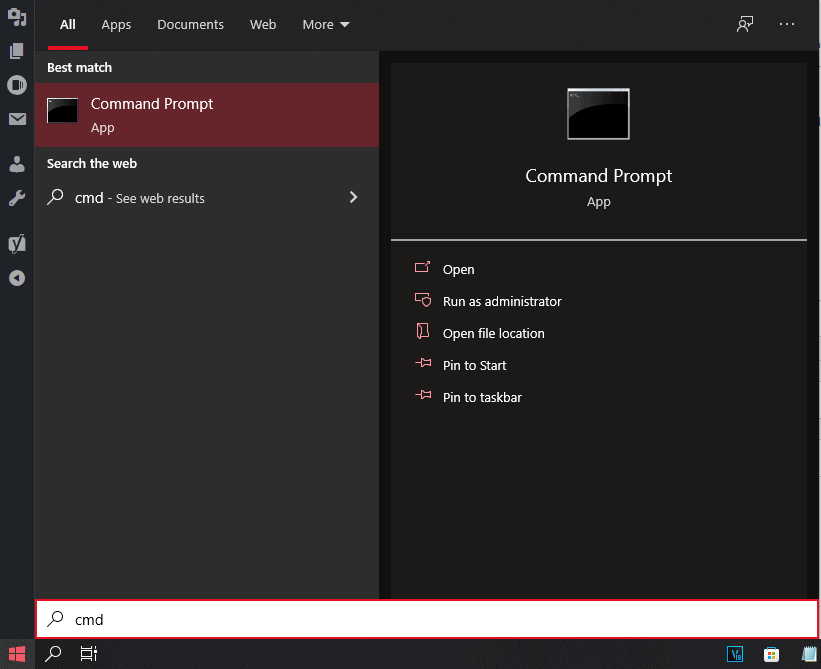This screenshot has width=821, height=669.
Task: Click the person icon in the left sidebar
Action: point(17,164)
